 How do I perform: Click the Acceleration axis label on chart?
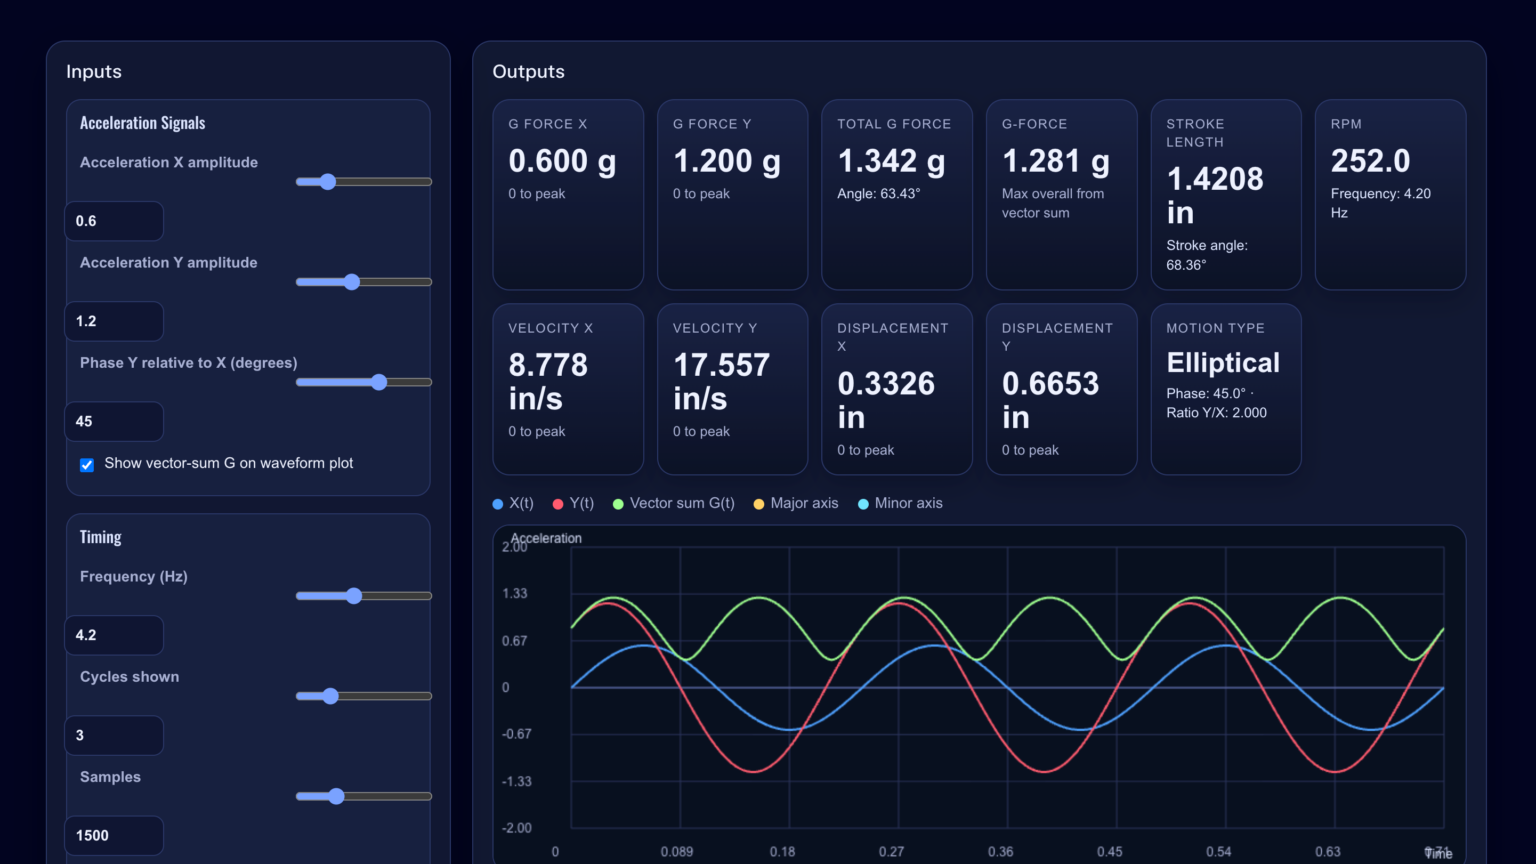[546, 538]
